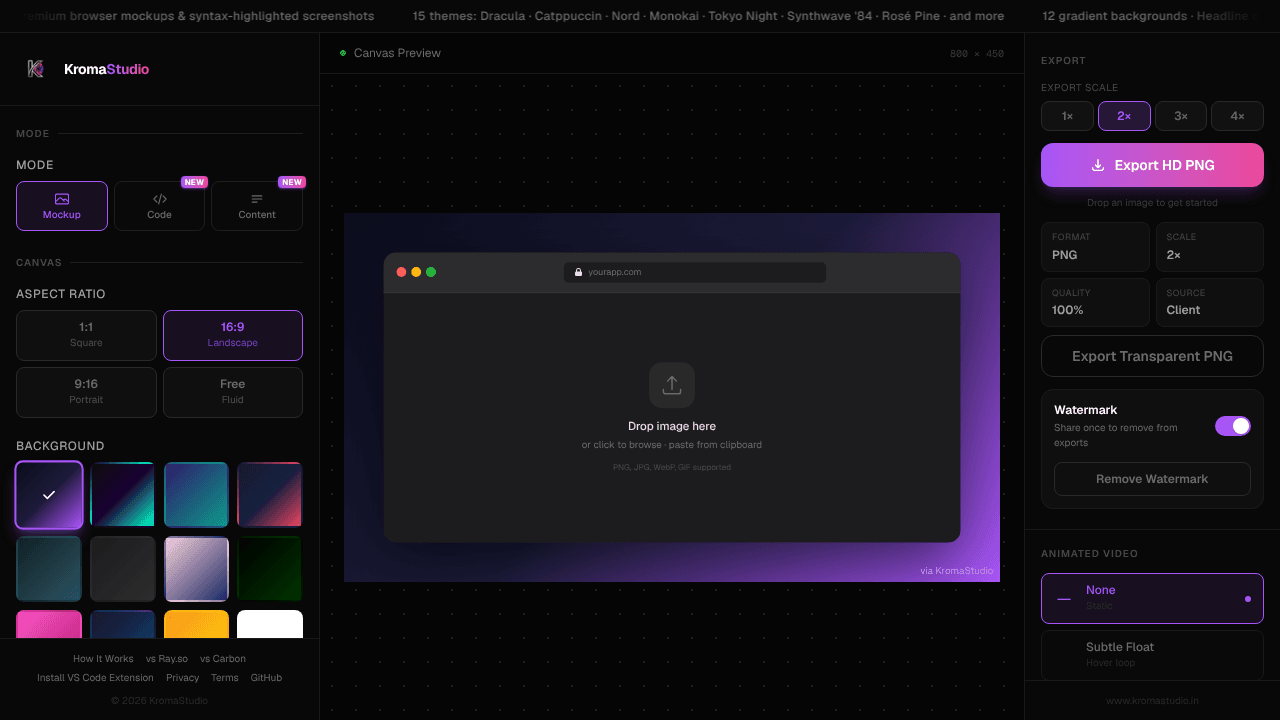Set export scale to 2×

point(1124,116)
